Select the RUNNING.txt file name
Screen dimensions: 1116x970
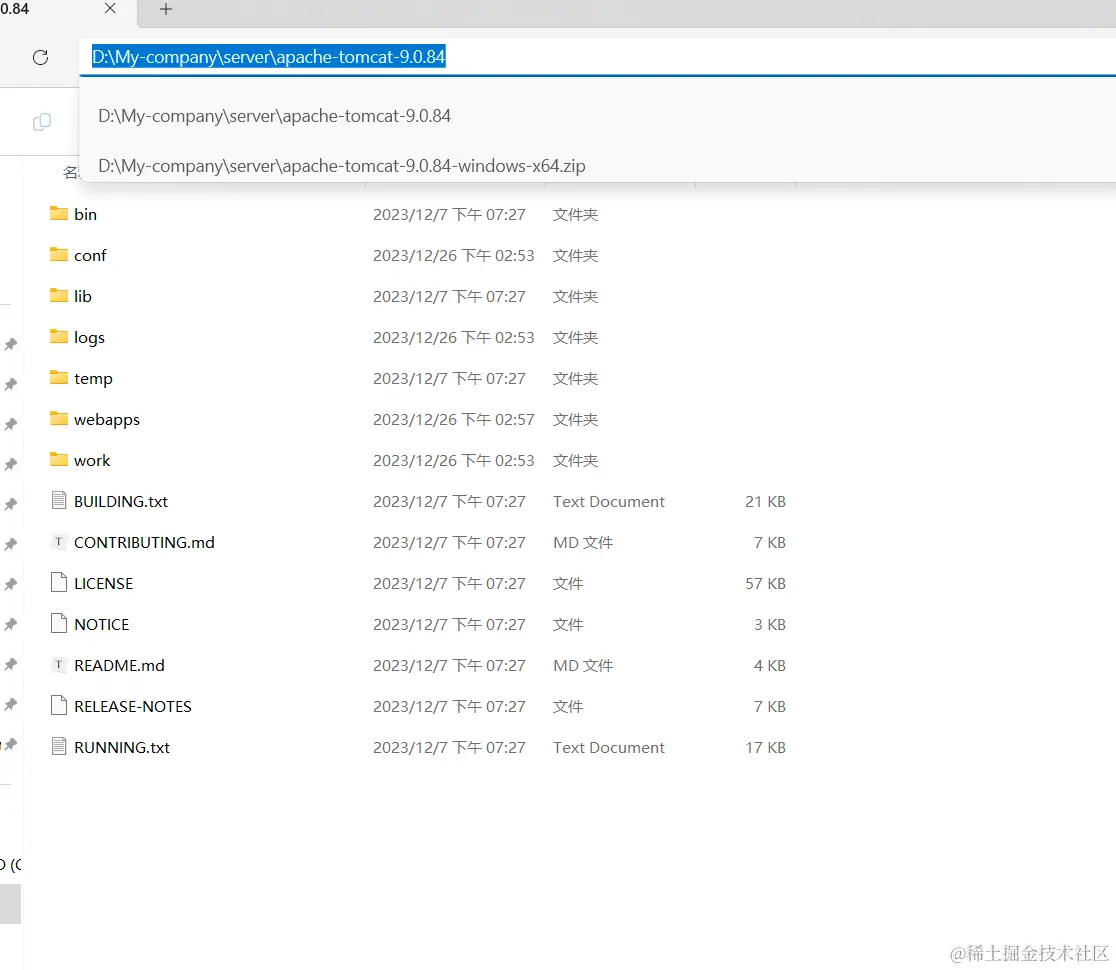[122, 748]
